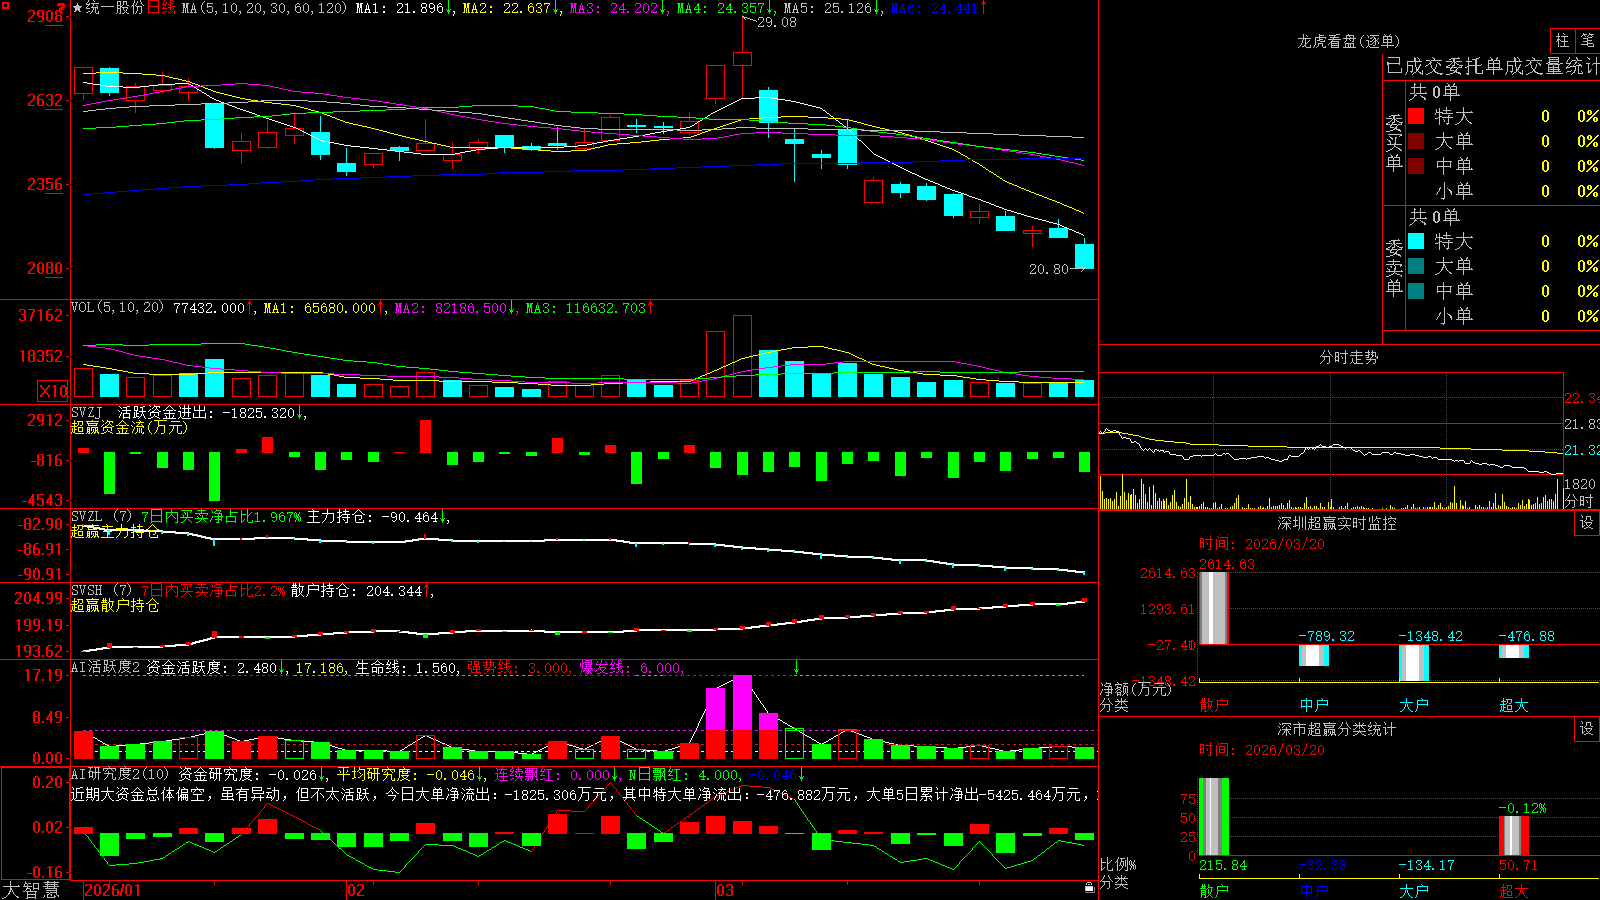
Task: Switch order statistics to 柱 bar mode
Action: (x=1562, y=41)
